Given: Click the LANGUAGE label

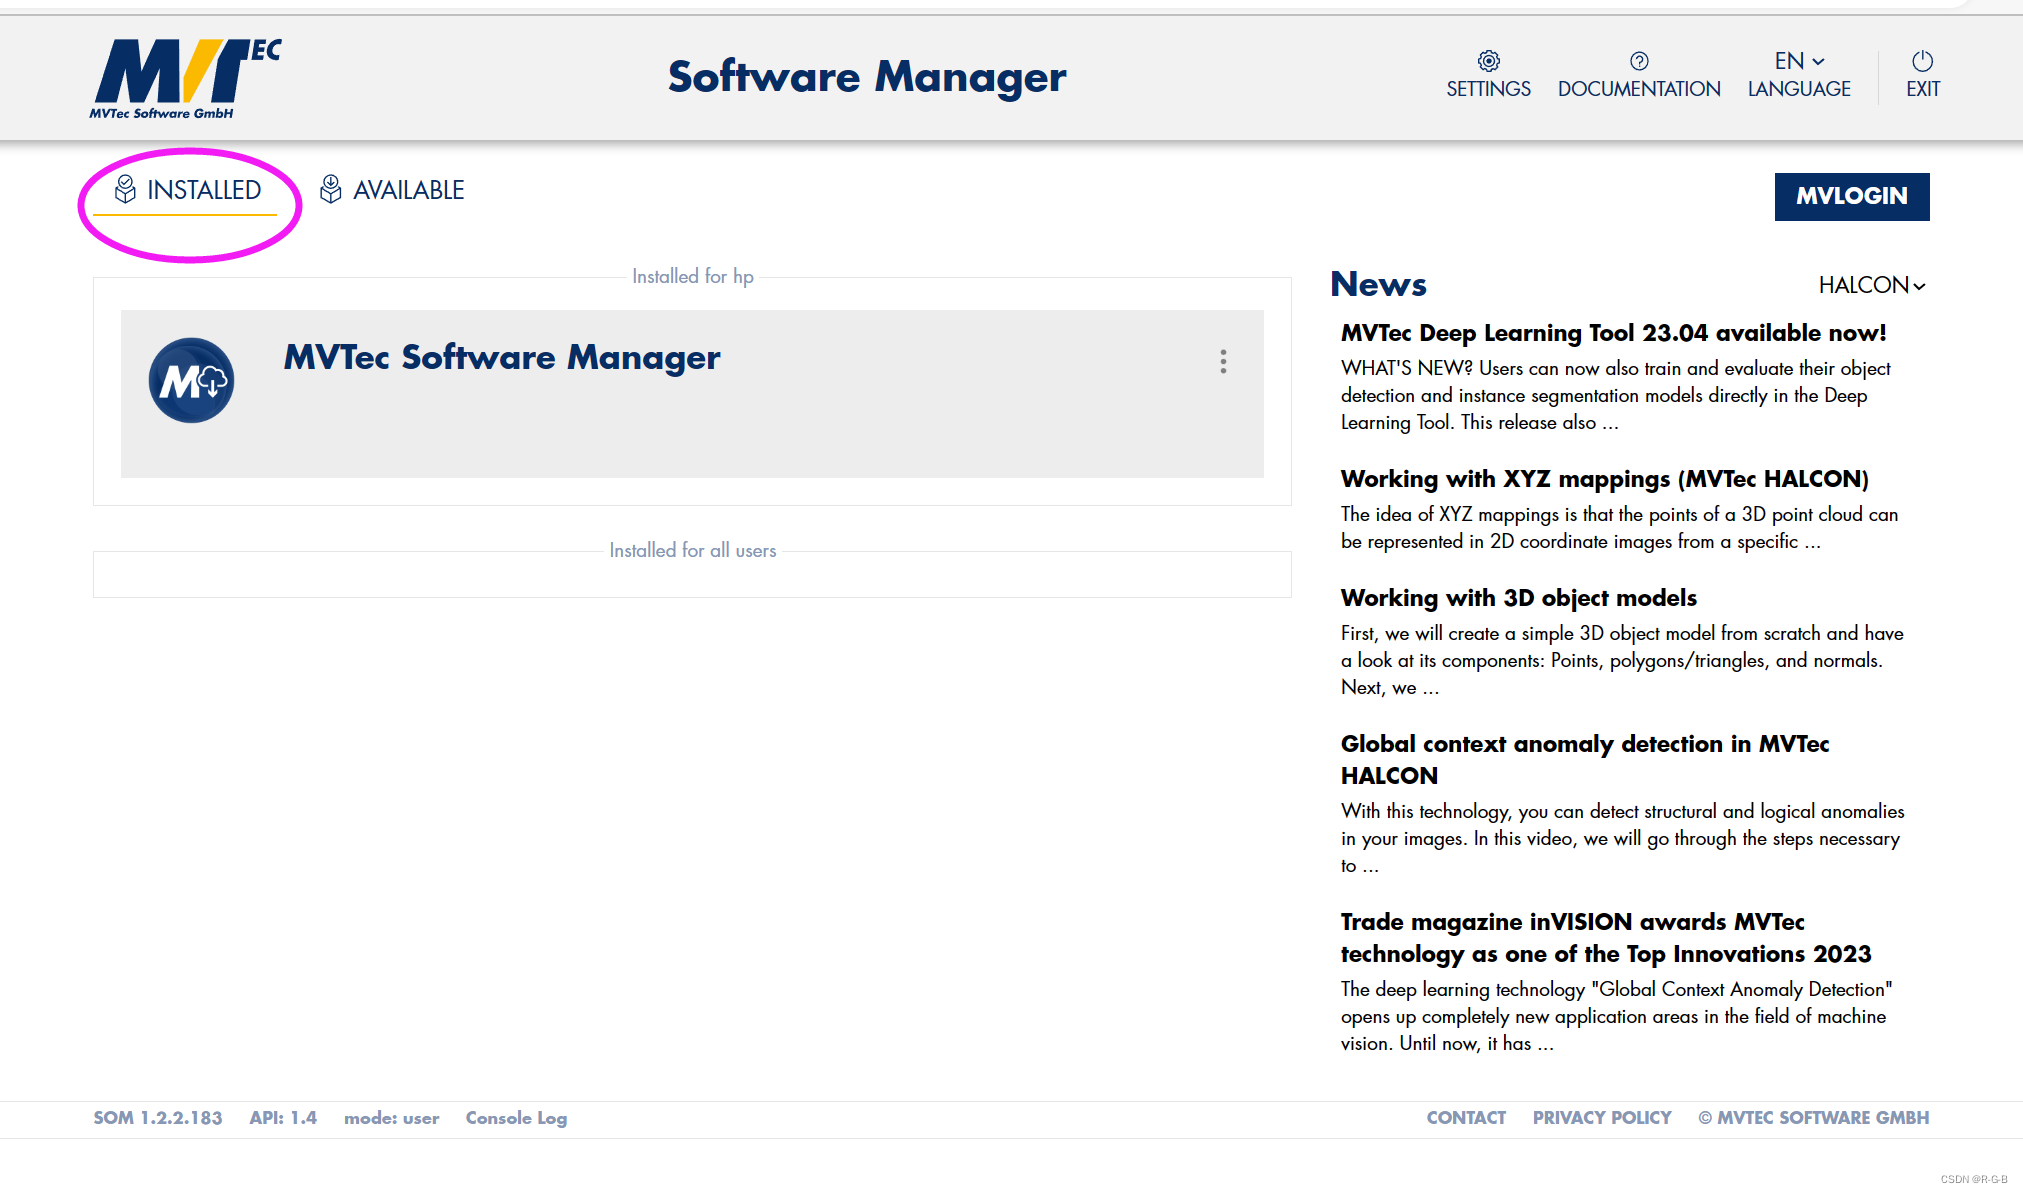Looking at the screenshot, I should 1799,89.
